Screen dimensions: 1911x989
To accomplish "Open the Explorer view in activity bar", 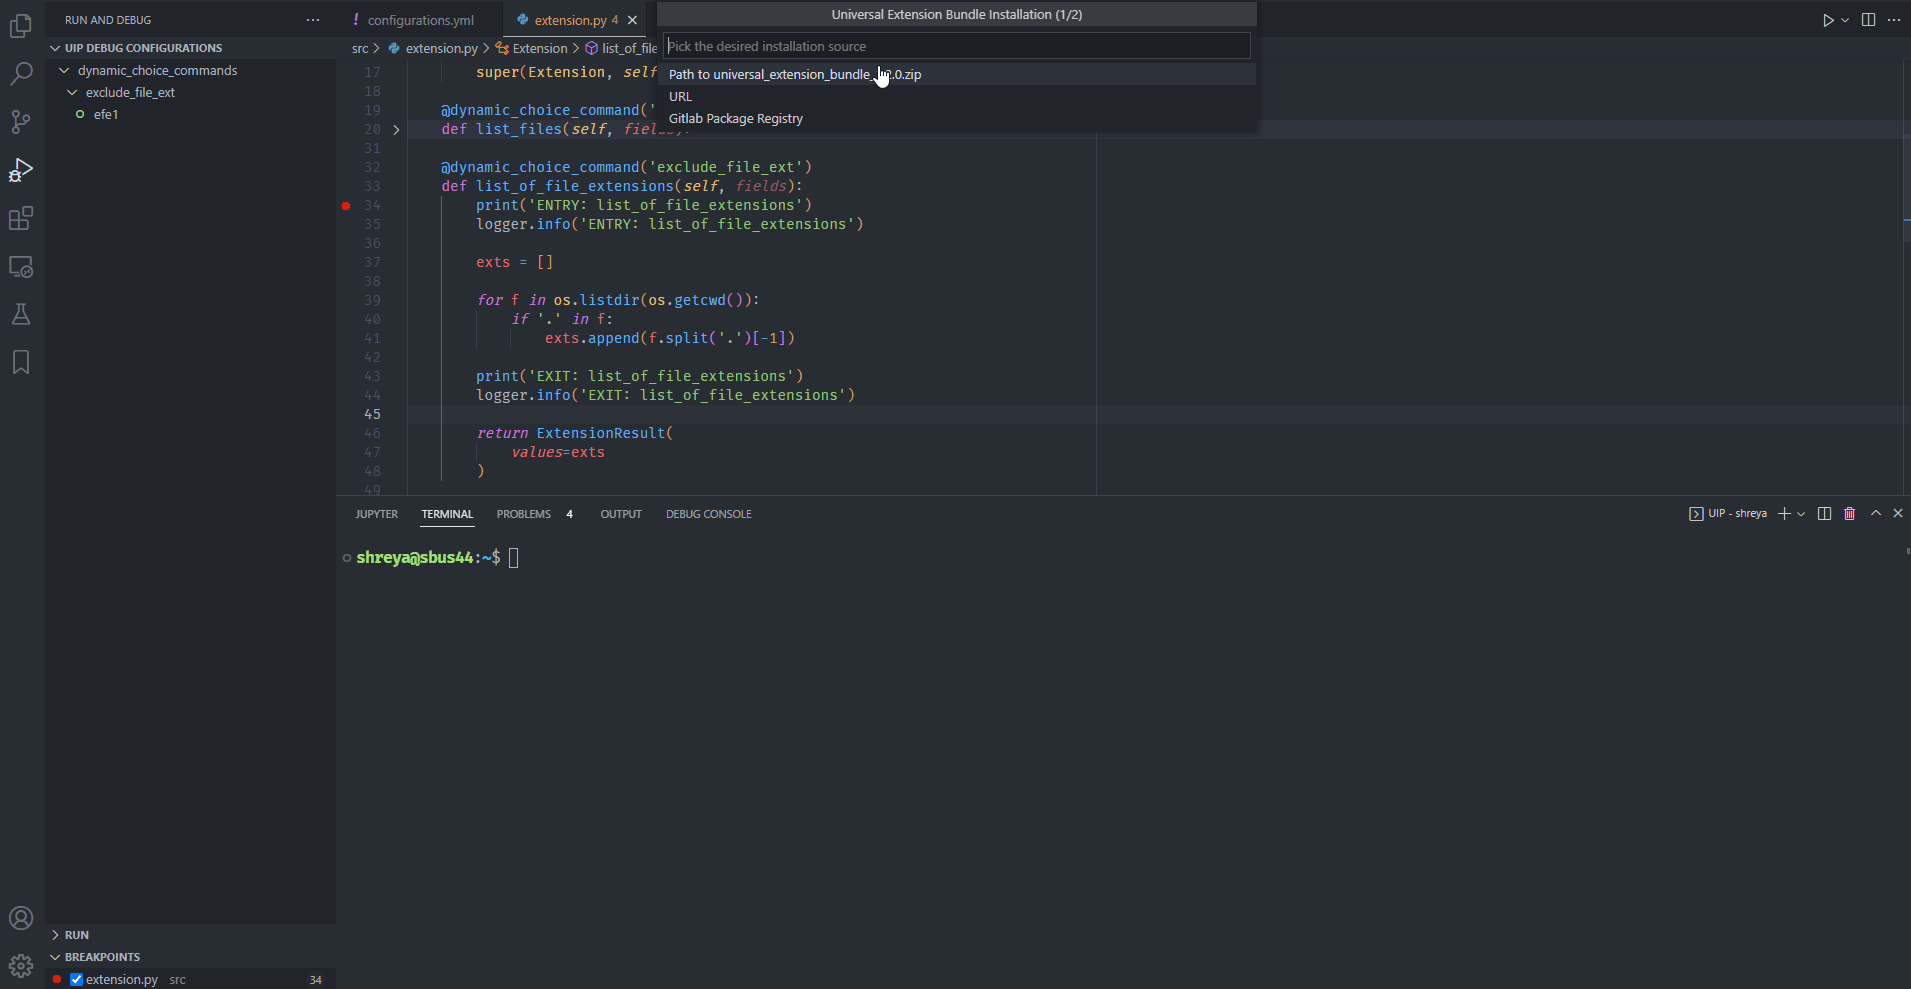I will (x=21, y=26).
